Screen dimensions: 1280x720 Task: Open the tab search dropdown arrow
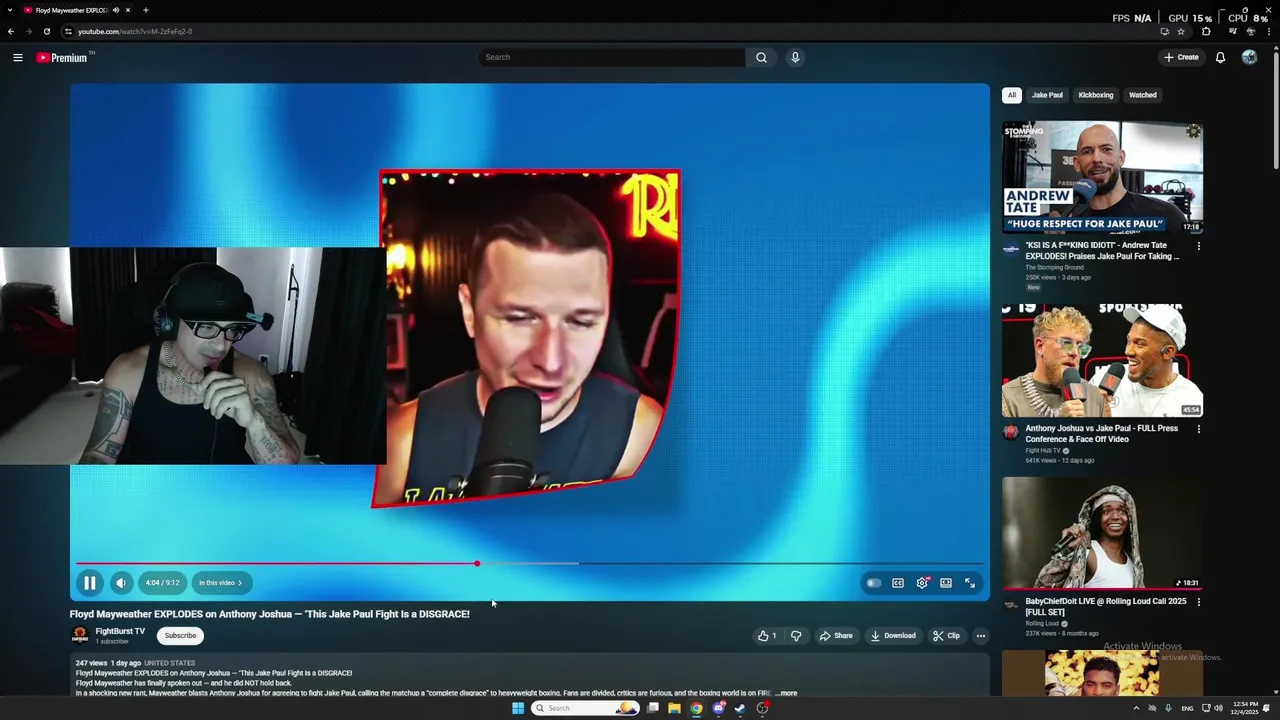click(x=10, y=10)
